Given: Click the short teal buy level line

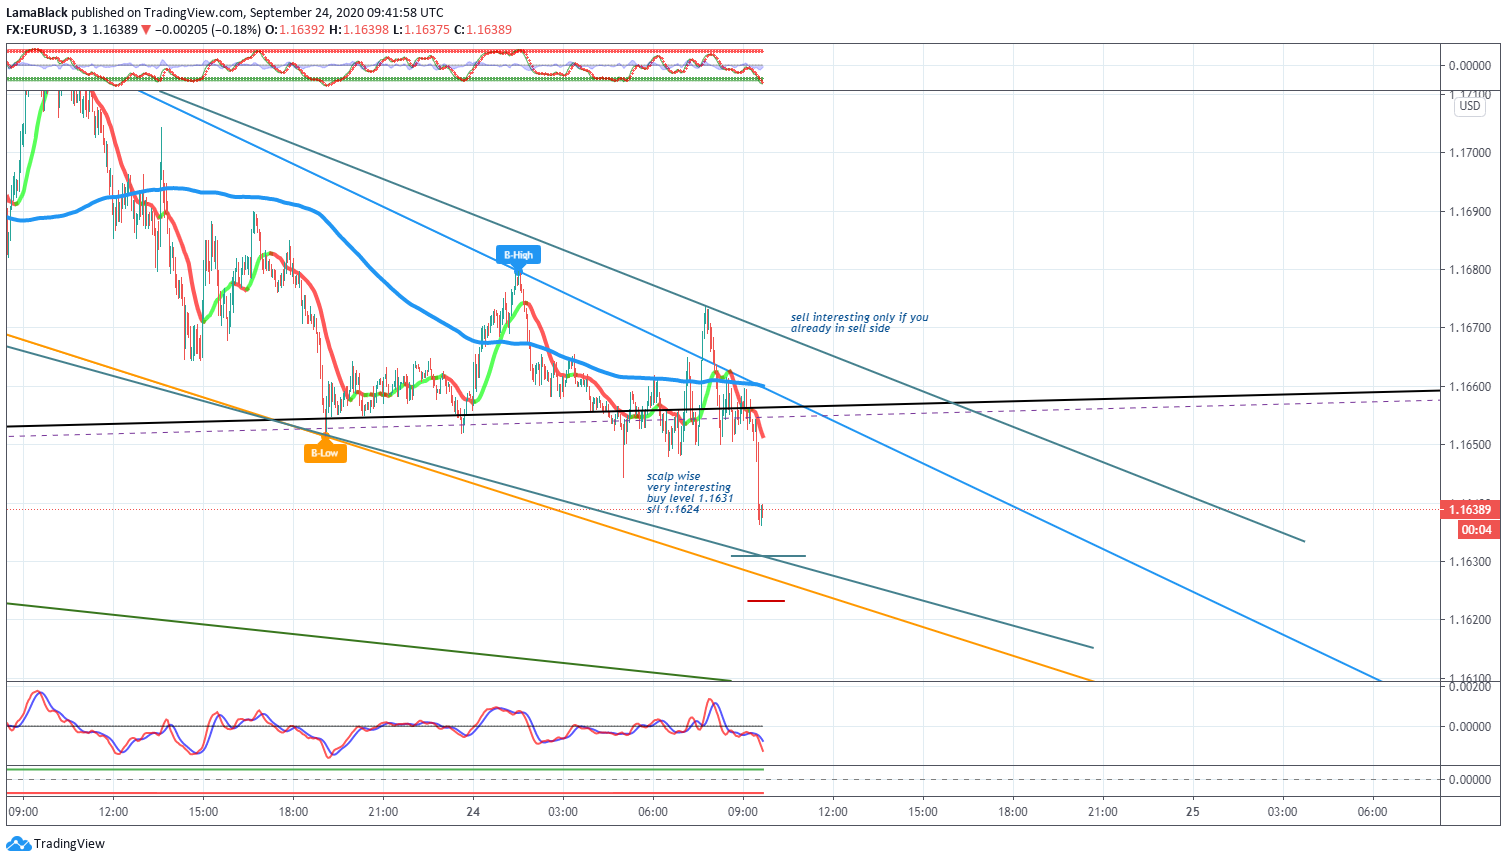Looking at the screenshot, I should 768,556.
